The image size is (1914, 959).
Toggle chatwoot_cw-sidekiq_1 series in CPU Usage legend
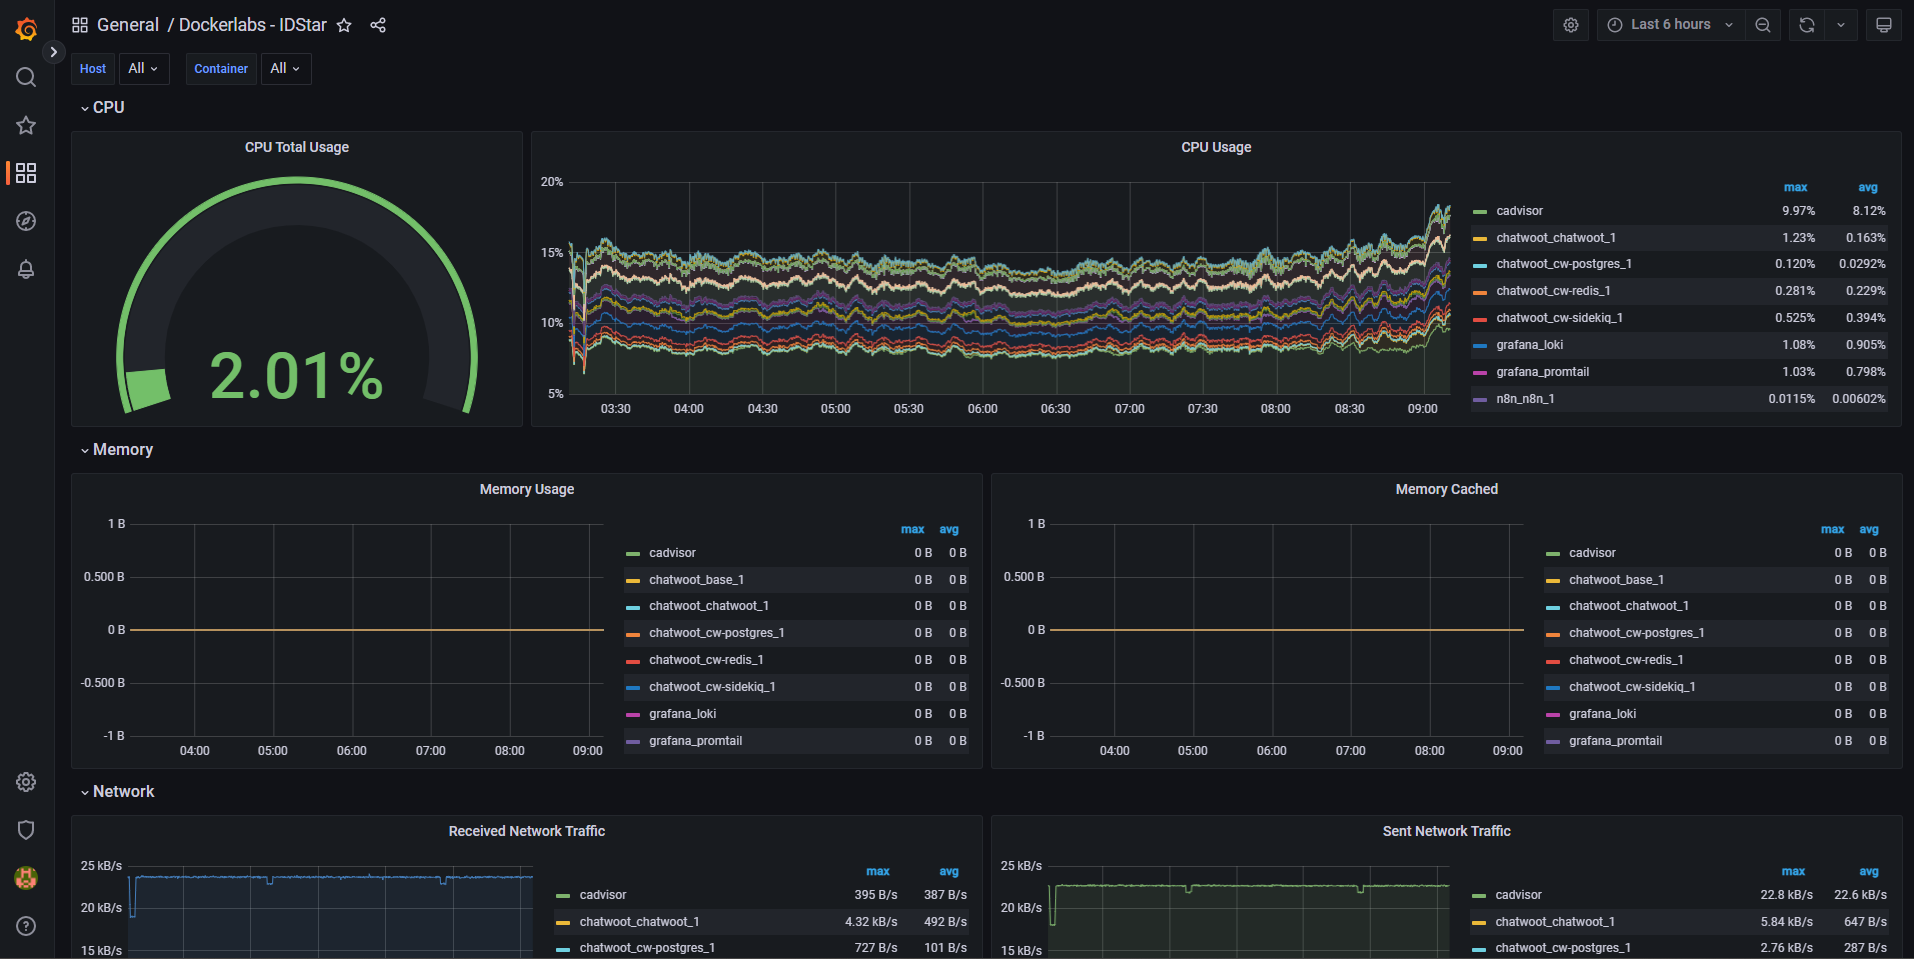(x=1559, y=318)
